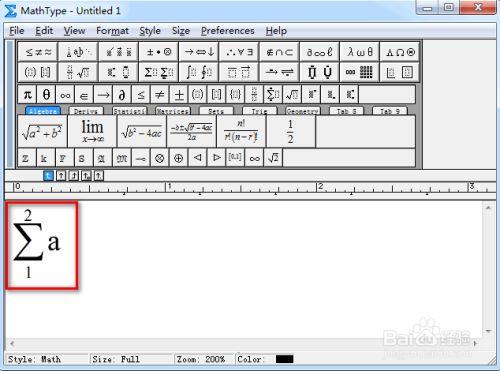The width and height of the screenshot is (500, 371).
Task: Insert the n!/r!(n−r)! expression
Action: pos(241,131)
